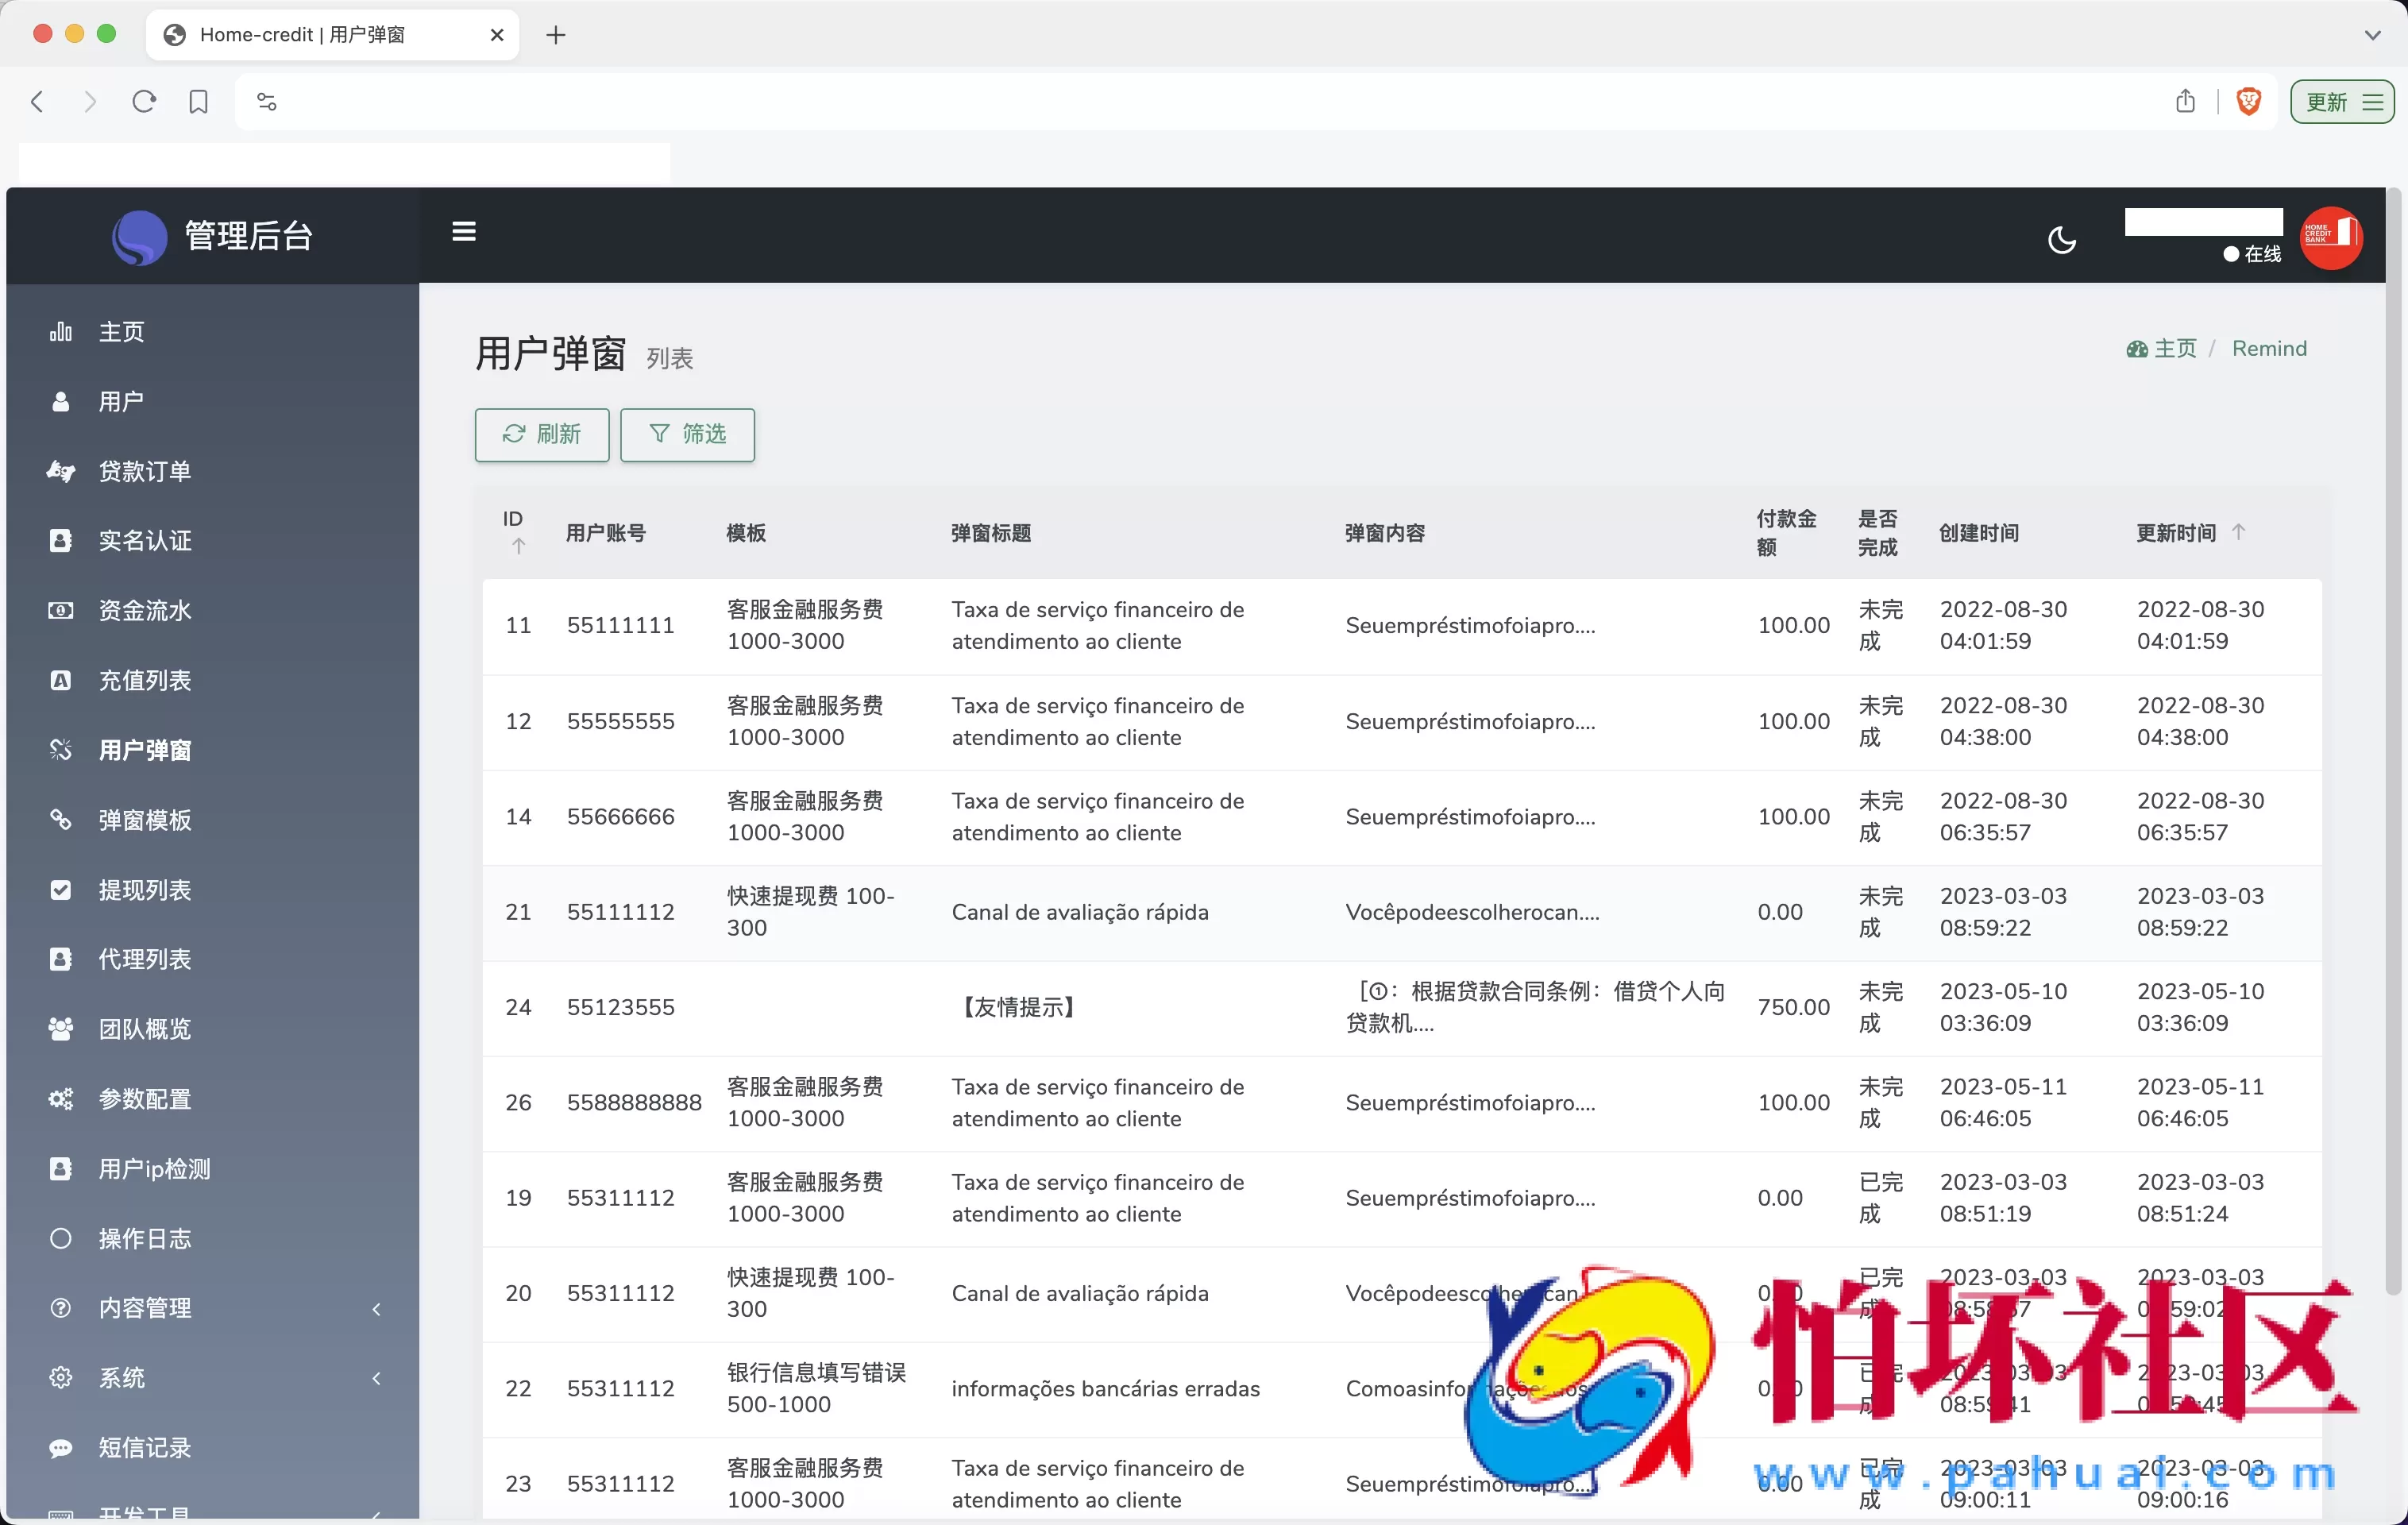Toggle dark mode with the moon icon

(x=2062, y=239)
